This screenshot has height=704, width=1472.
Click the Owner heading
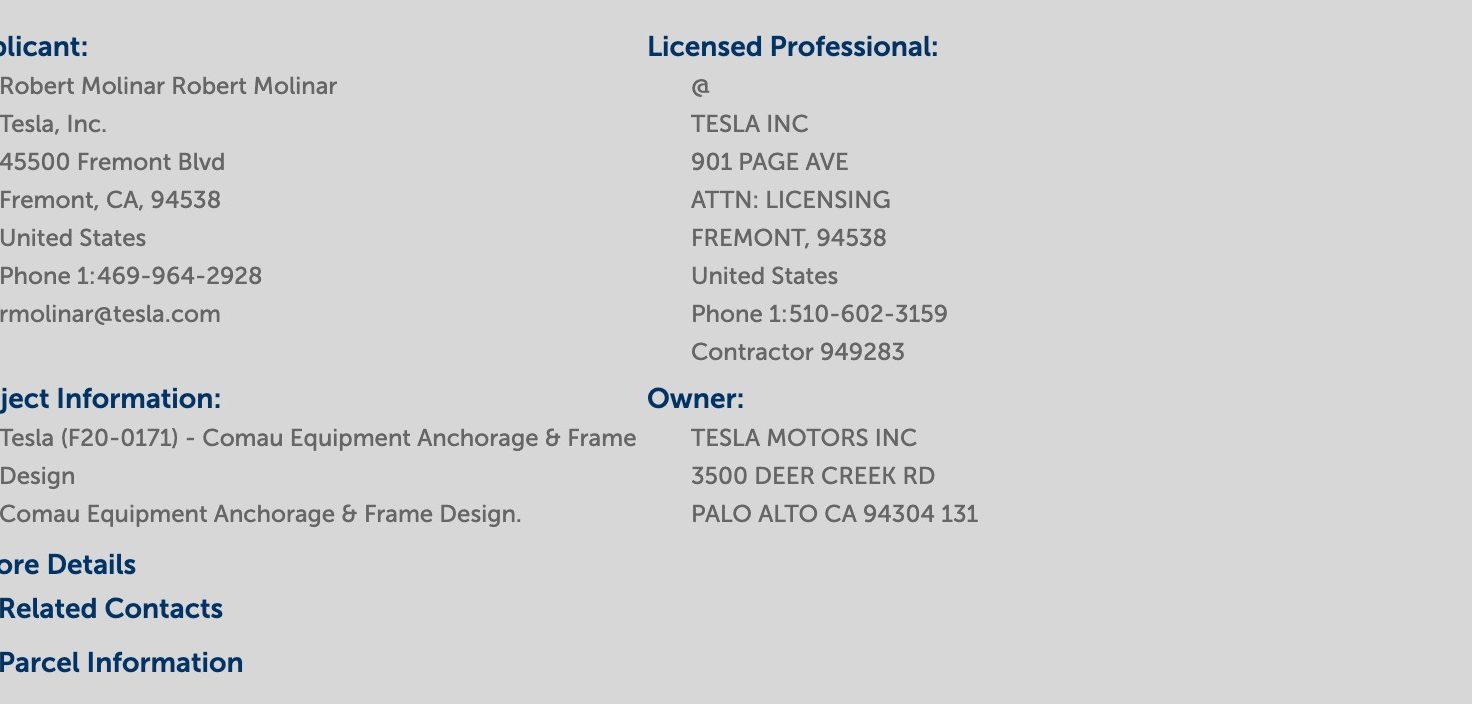[x=696, y=399]
